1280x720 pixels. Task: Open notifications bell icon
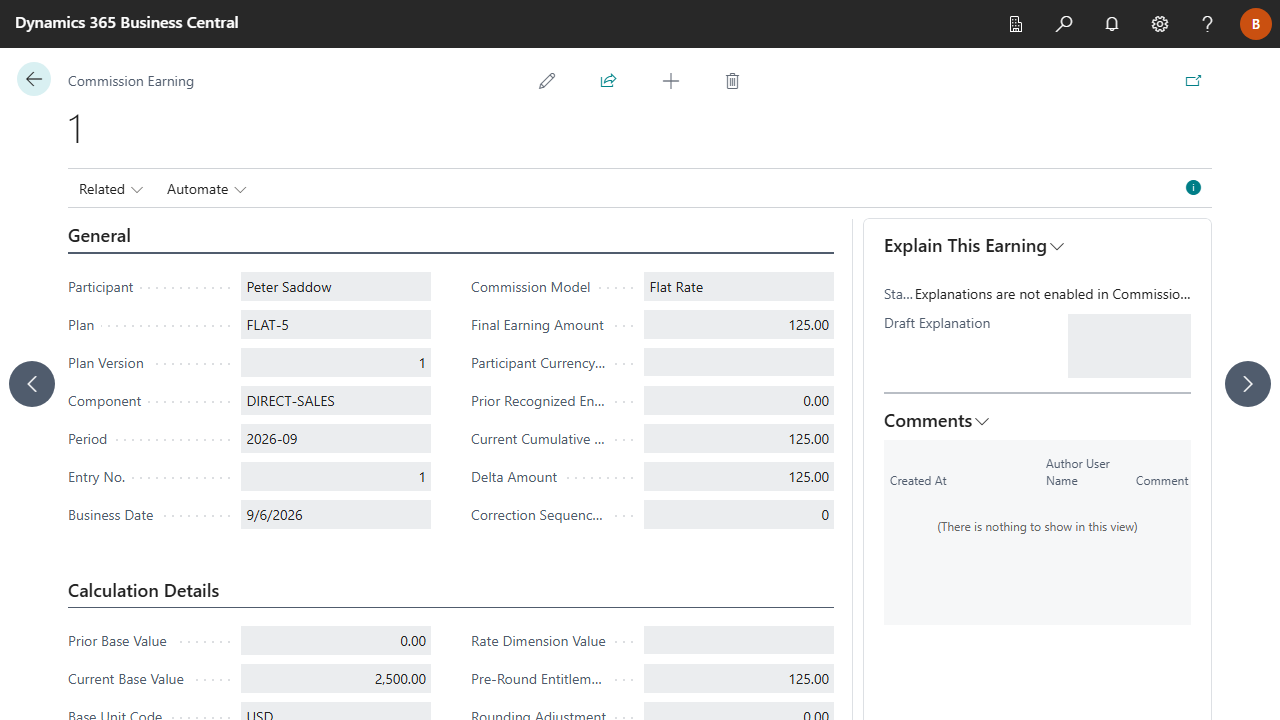point(1112,24)
